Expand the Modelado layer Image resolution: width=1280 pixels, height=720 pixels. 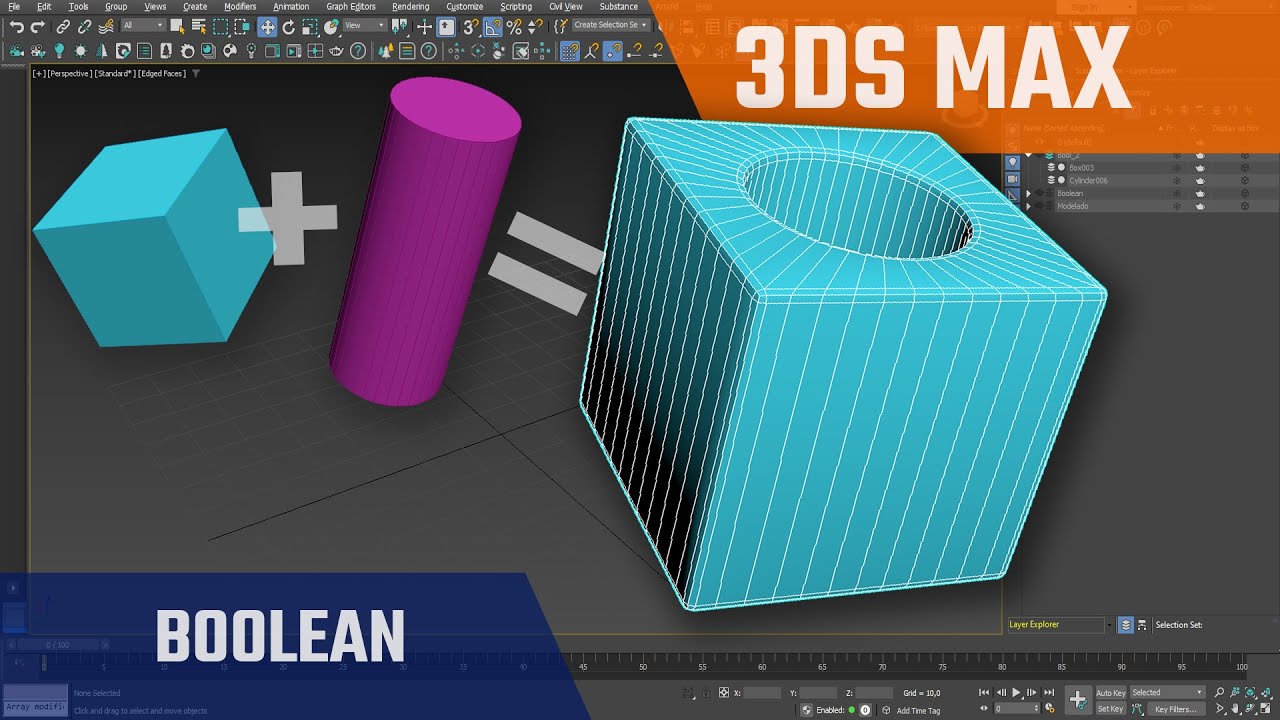point(1028,205)
